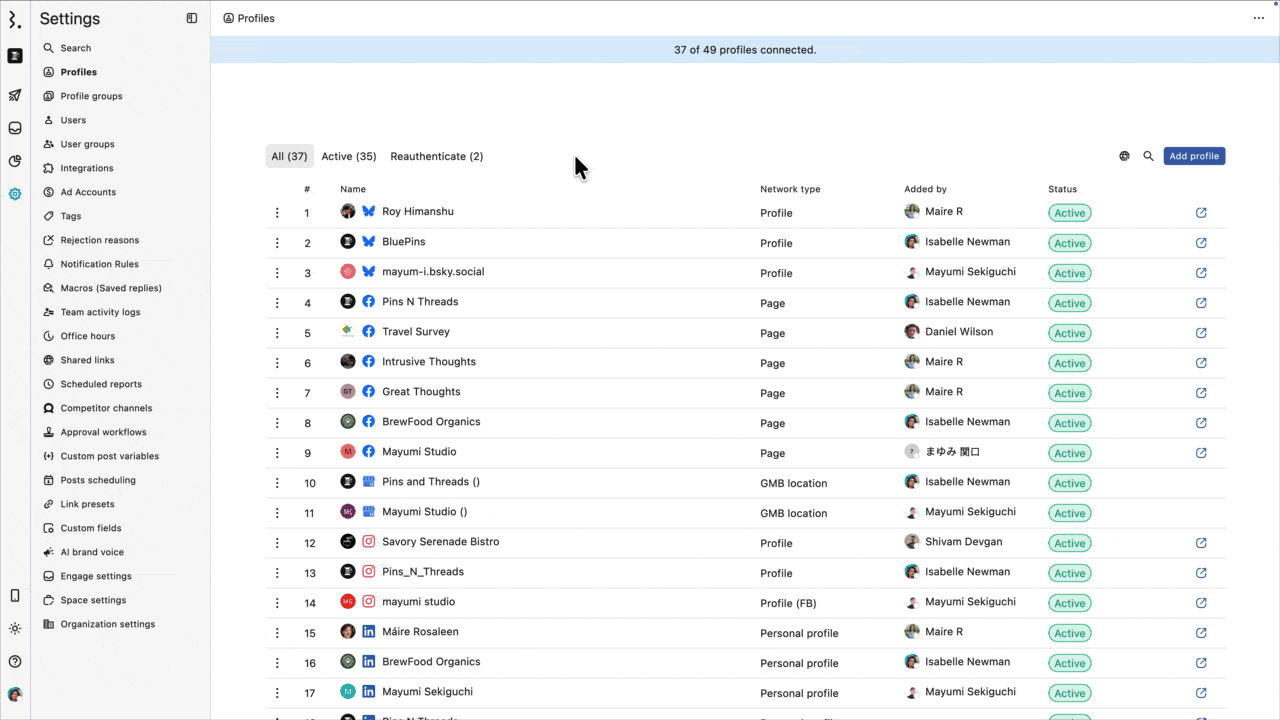Click the Add profile button
This screenshot has width=1280, height=720.
[1194, 156]
